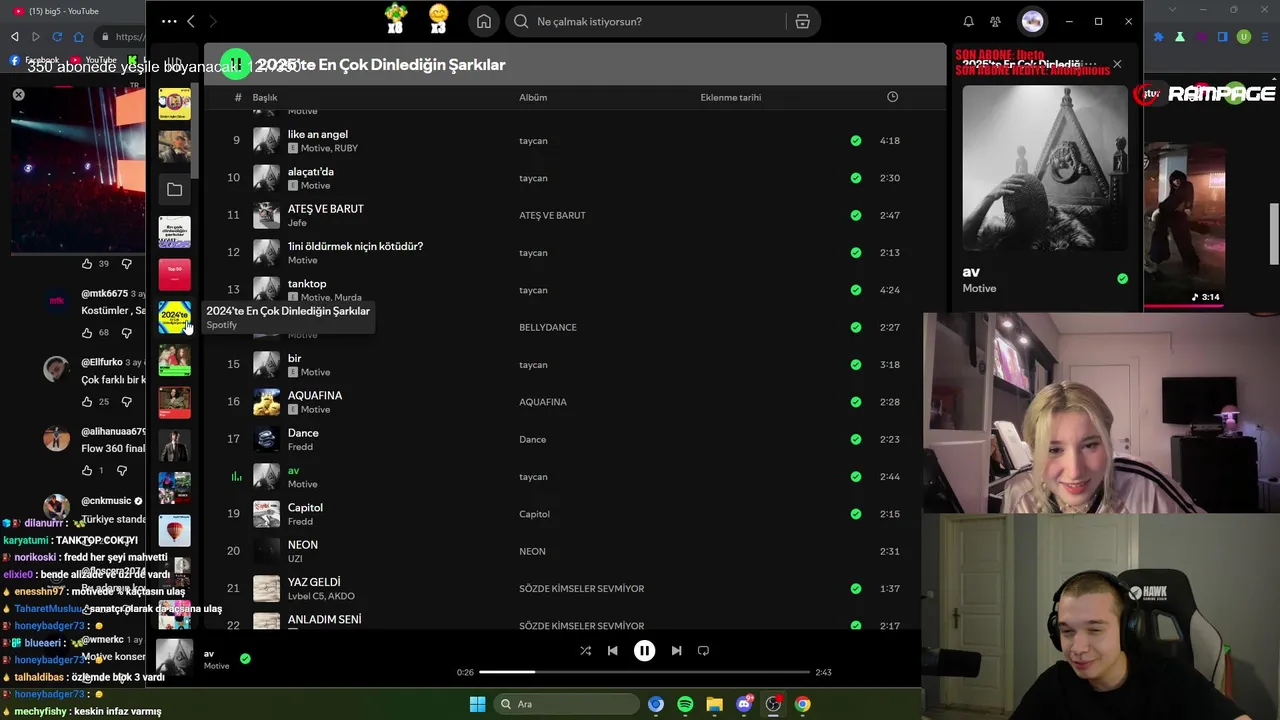This screenshot has height=720, width=1280.
Task: Toggle saved check for 'tanktop'
Action: (855, 290)
